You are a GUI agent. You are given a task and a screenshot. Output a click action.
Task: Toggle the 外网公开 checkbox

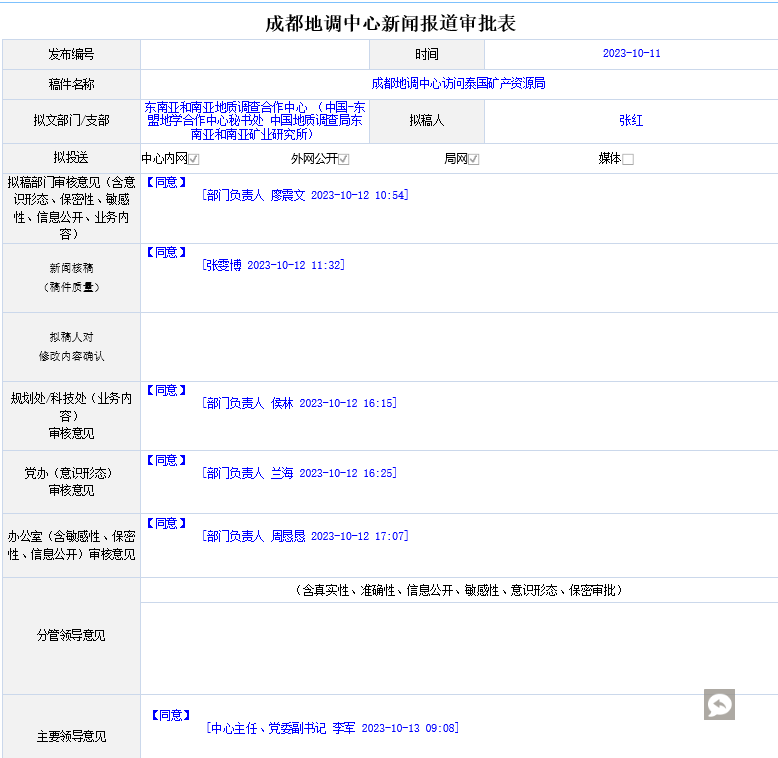click(344, 159)
